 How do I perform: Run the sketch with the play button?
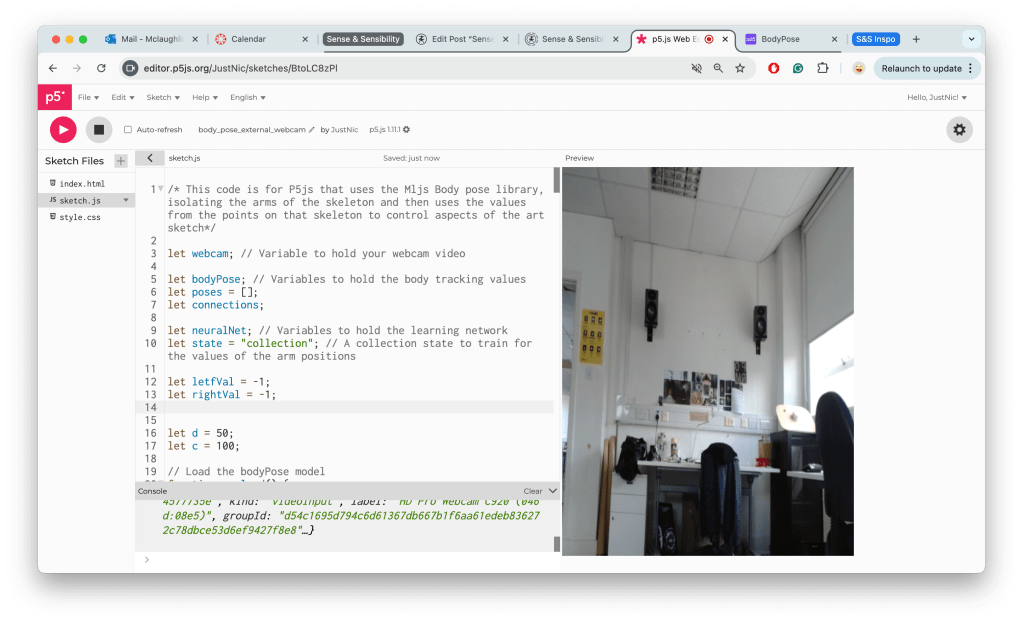point(63,129)
